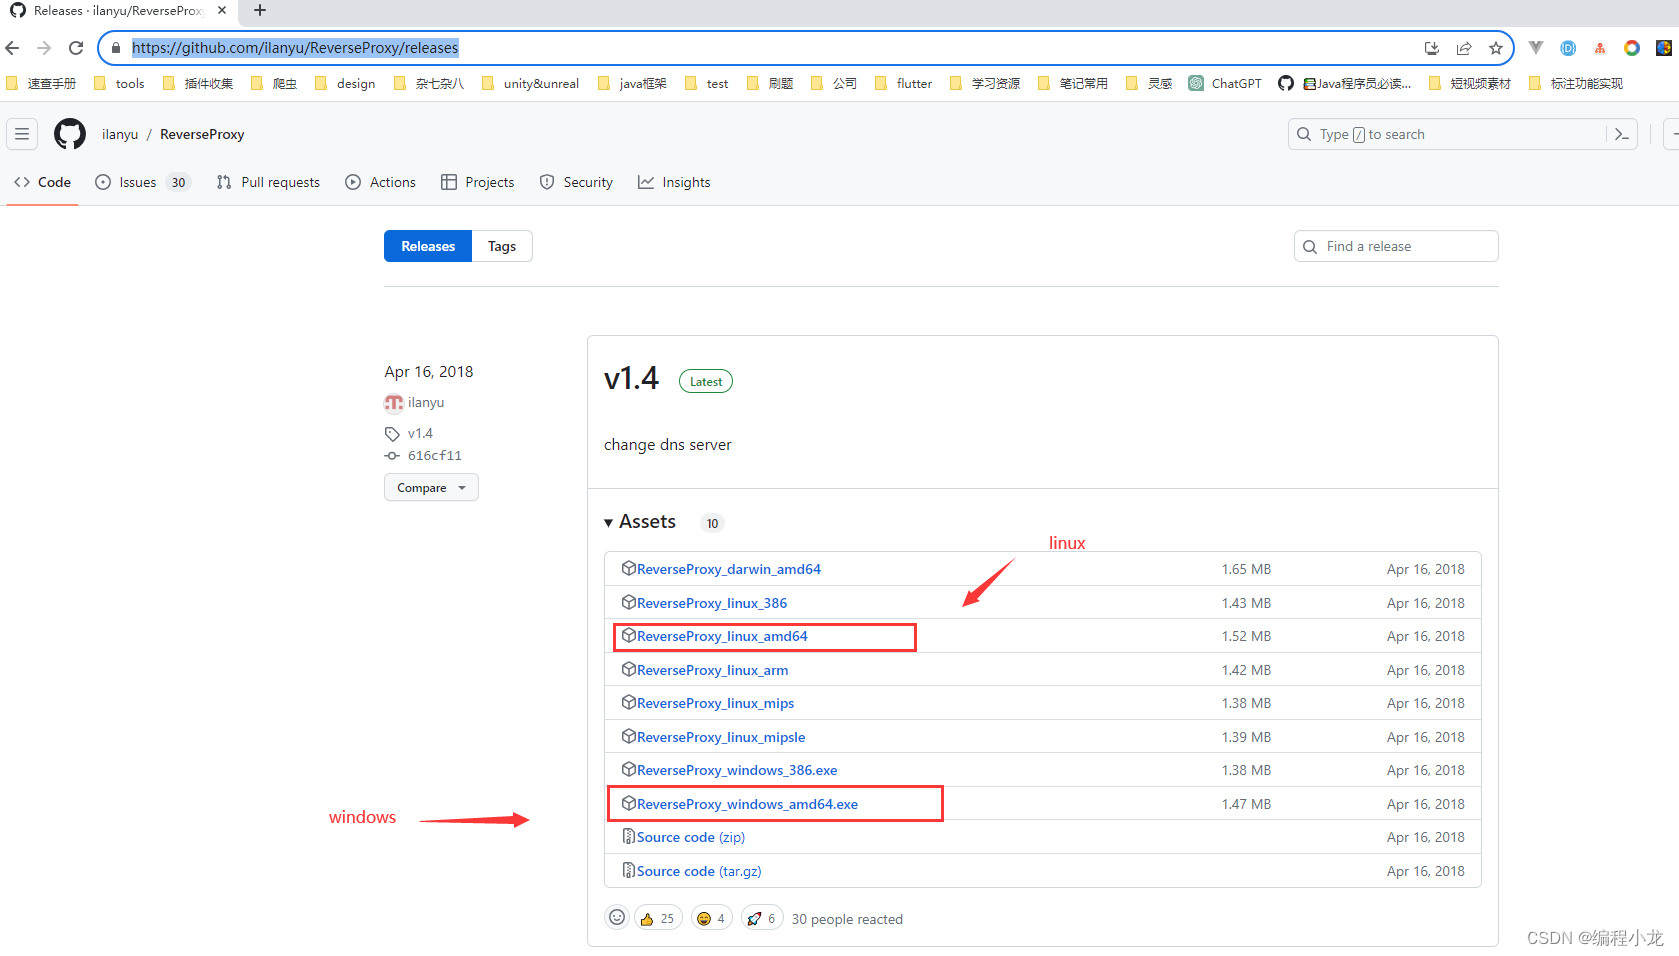Open the 速查手册 bookmark folder
1679x956 pixels.
pos(41,83)
